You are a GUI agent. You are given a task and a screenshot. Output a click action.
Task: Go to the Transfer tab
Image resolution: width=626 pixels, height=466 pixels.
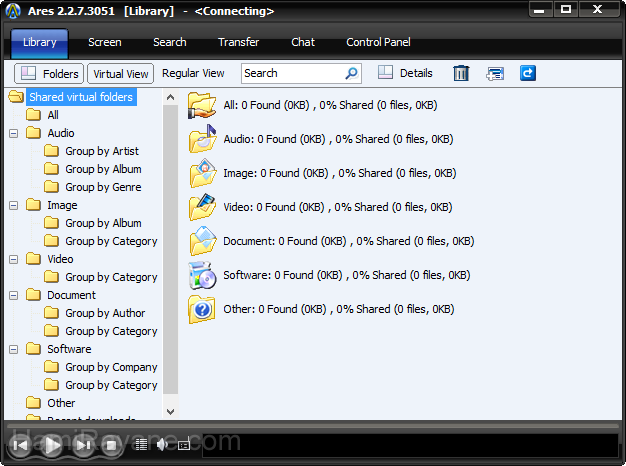pyautogui.click(x=238, y=42)
